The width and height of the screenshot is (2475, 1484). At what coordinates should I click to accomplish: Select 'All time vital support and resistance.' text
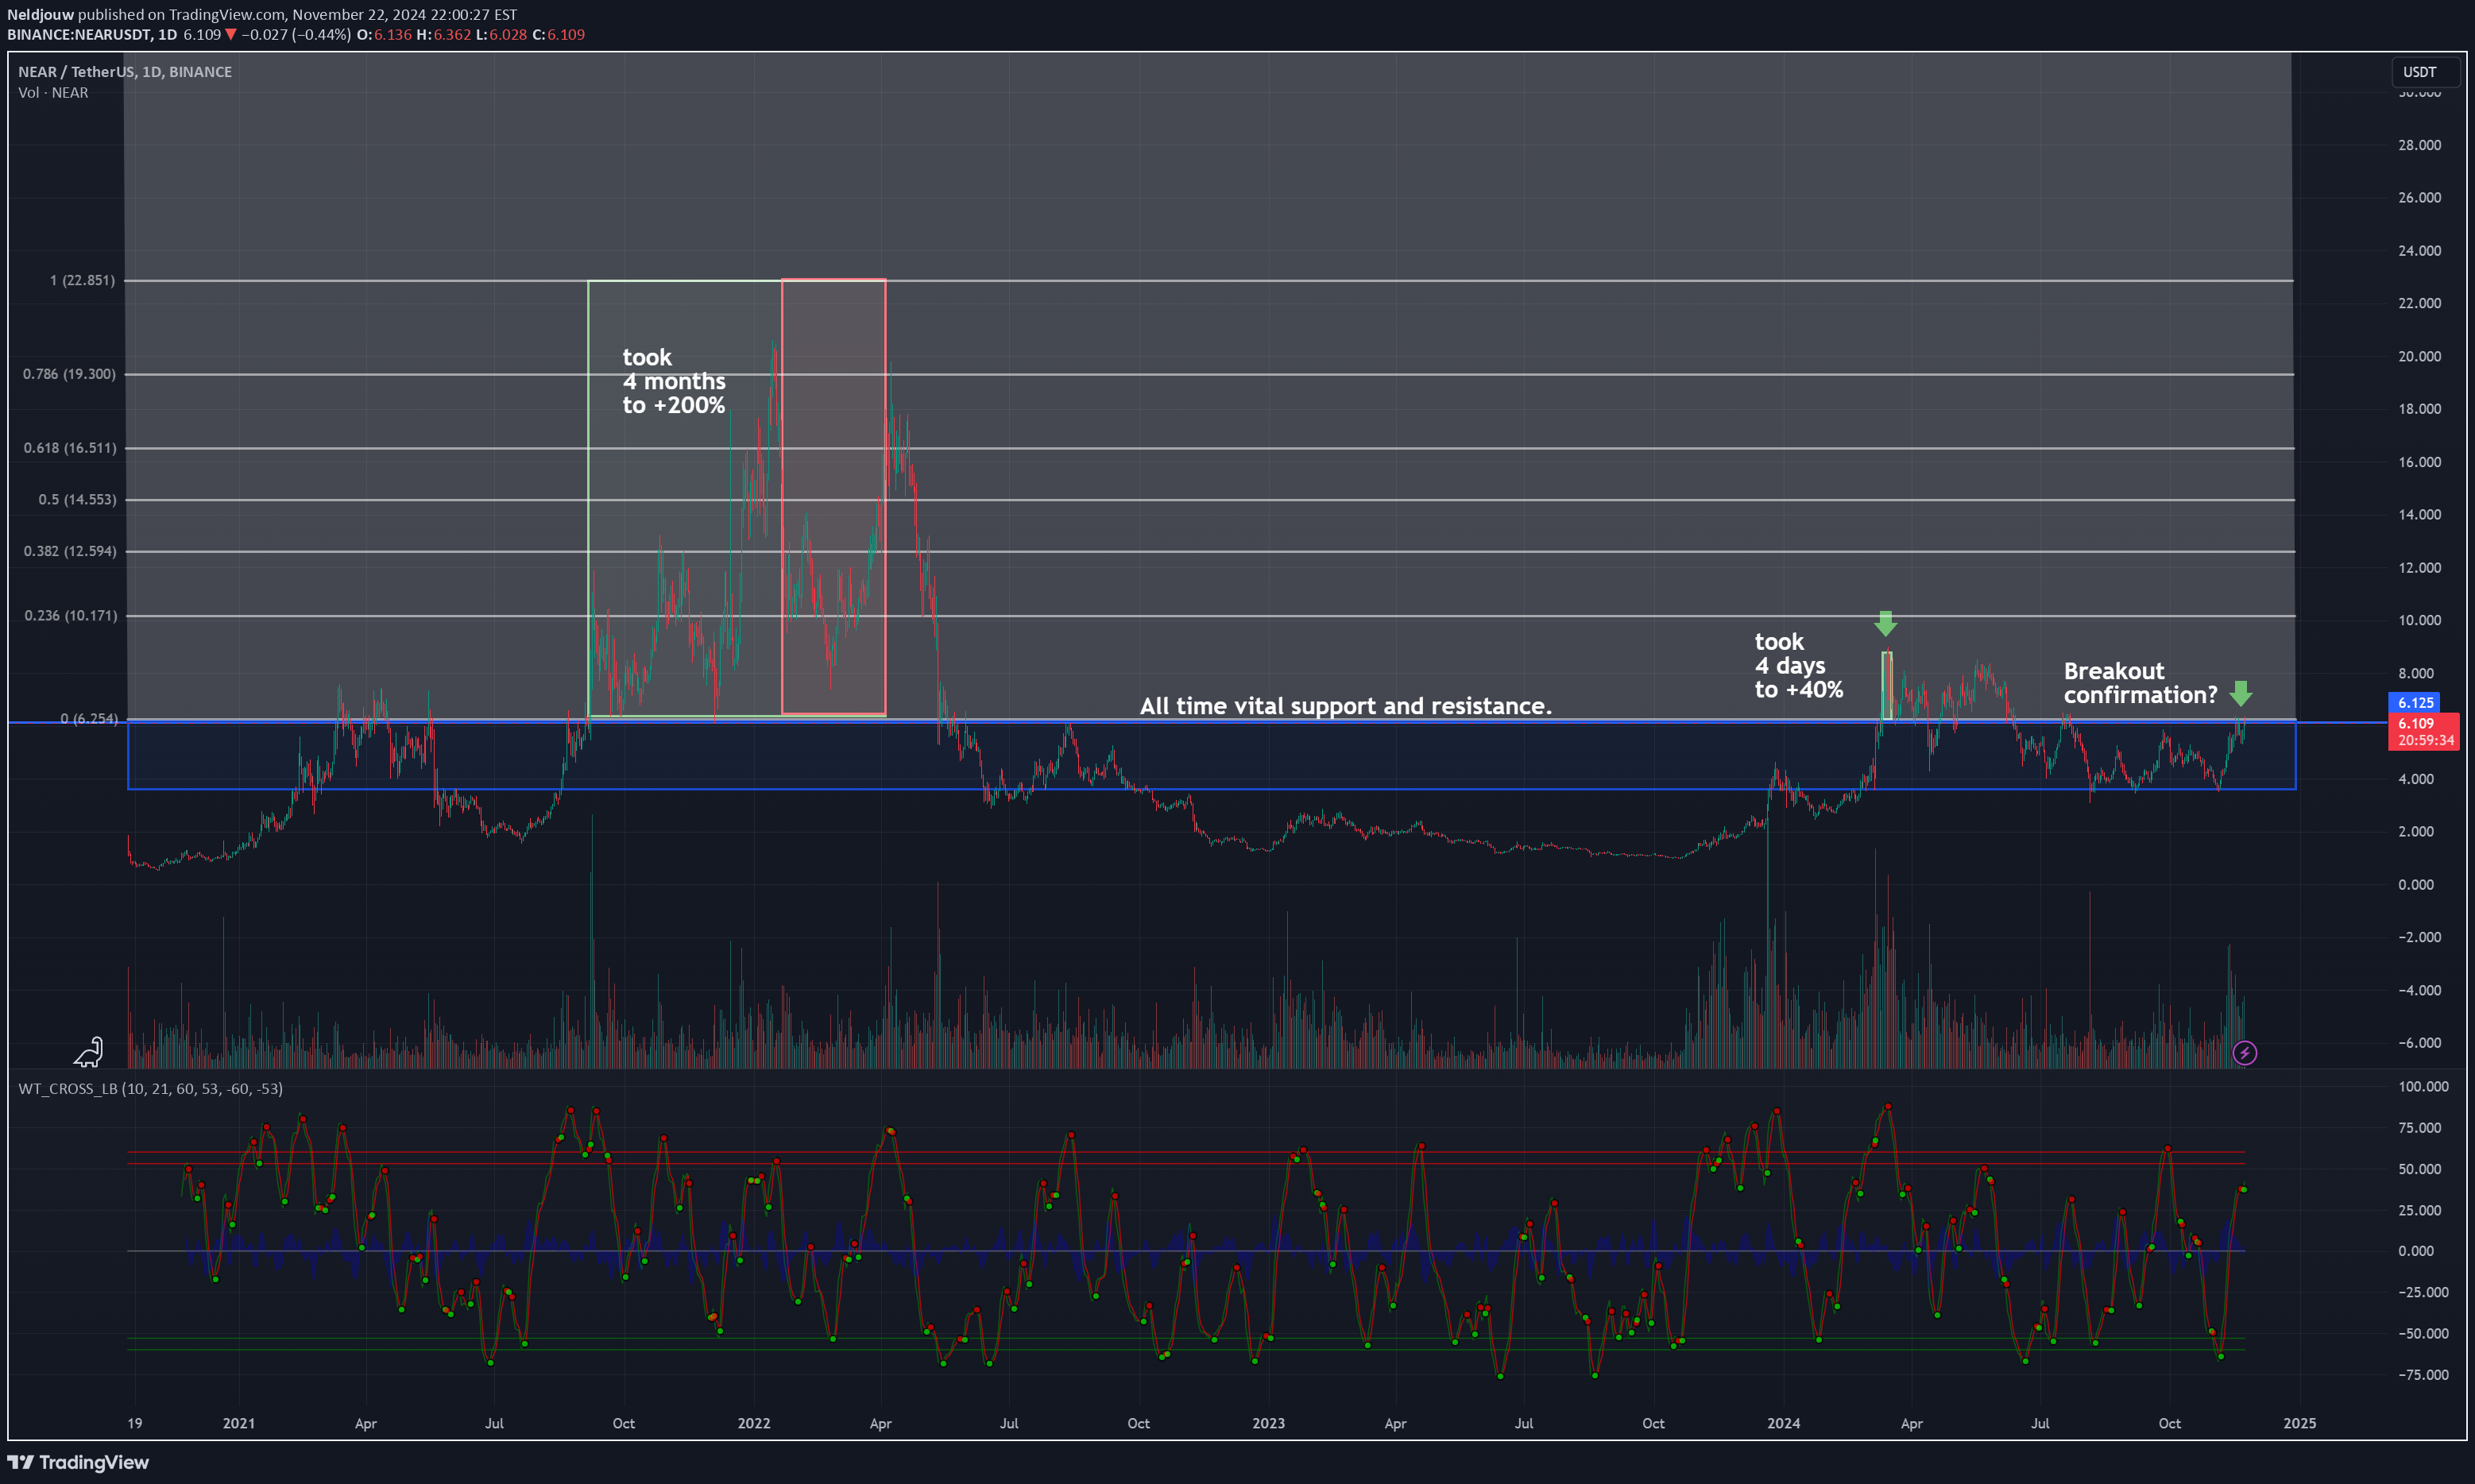click(x=1345, y=706)
